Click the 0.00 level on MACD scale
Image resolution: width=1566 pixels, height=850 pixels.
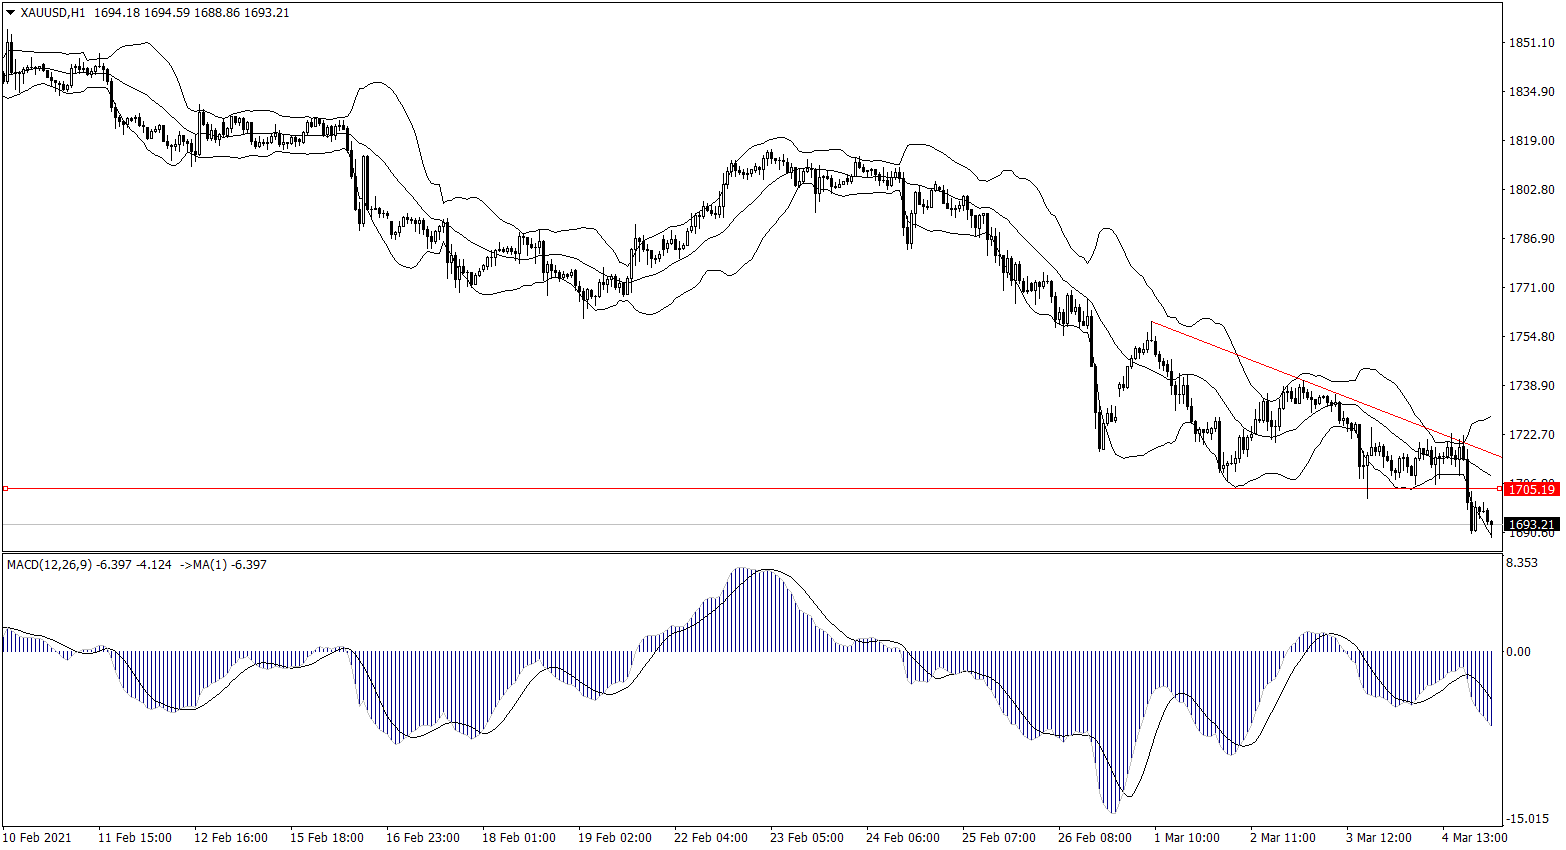1518,652
